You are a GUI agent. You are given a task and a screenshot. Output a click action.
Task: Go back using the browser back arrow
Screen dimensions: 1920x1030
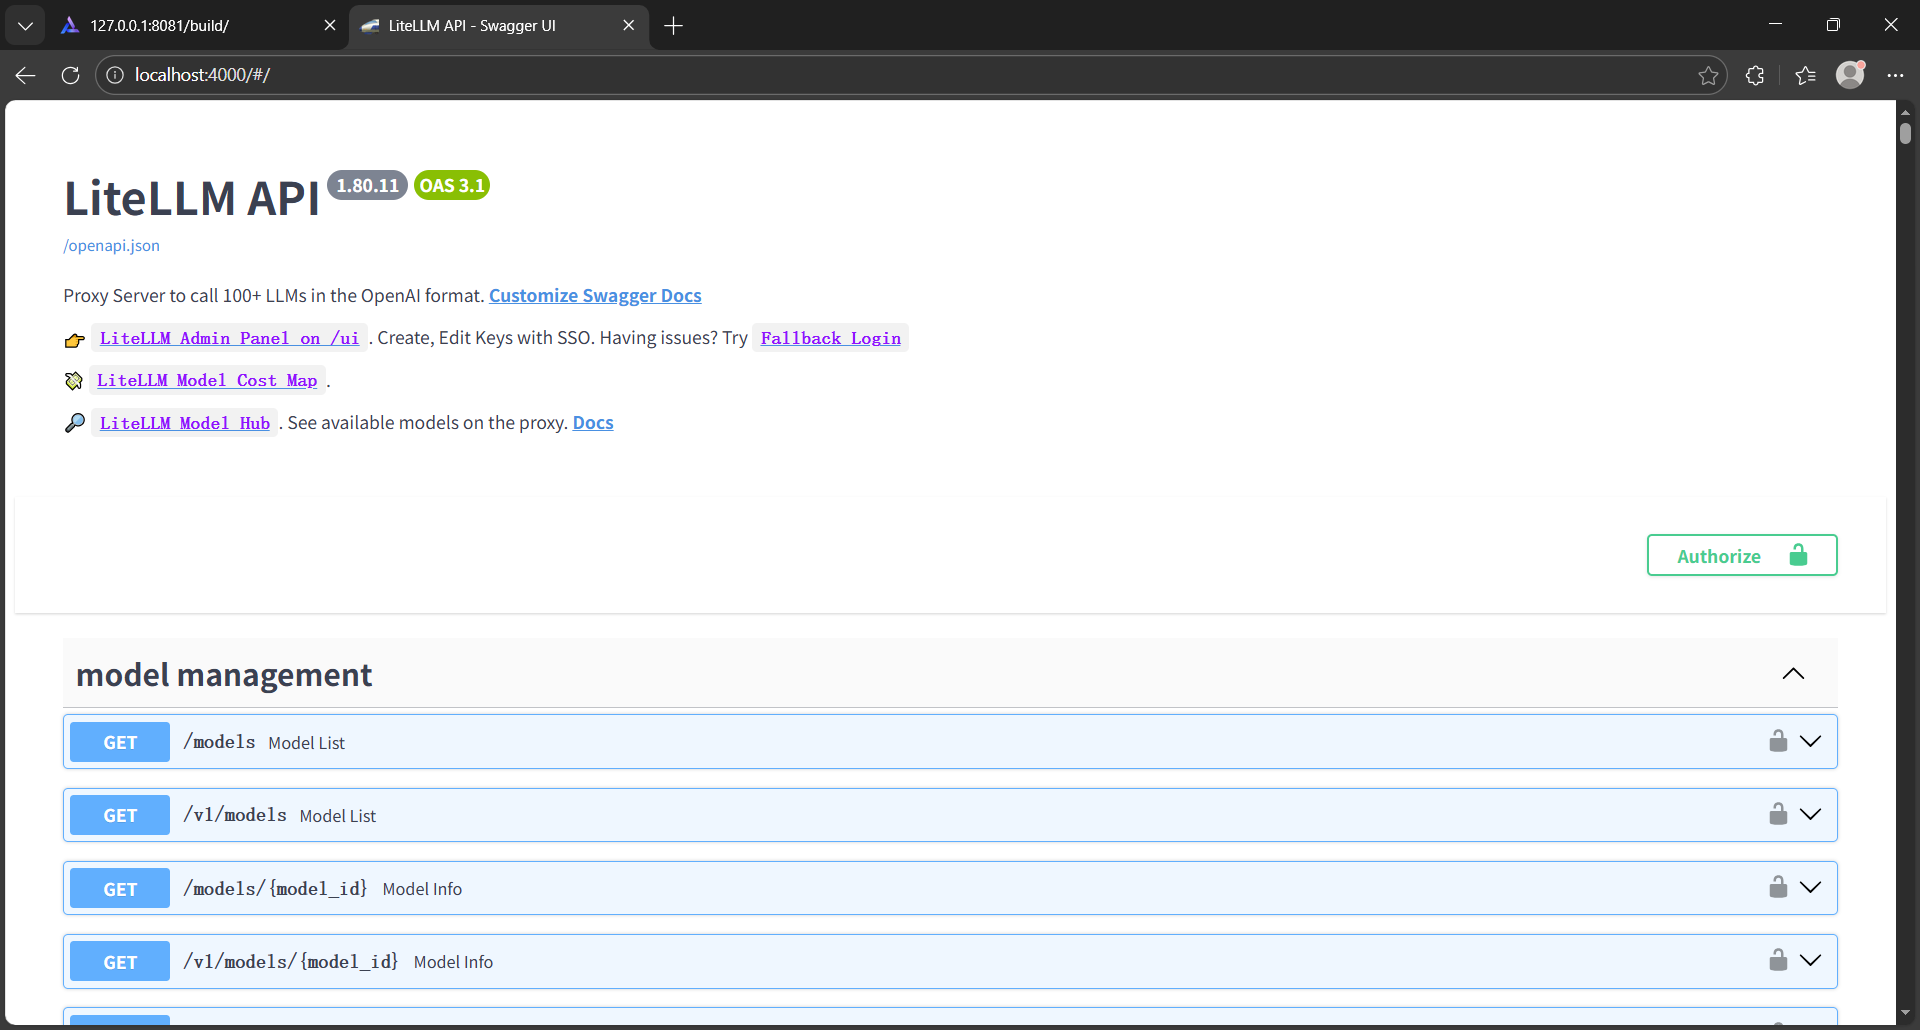26,75
